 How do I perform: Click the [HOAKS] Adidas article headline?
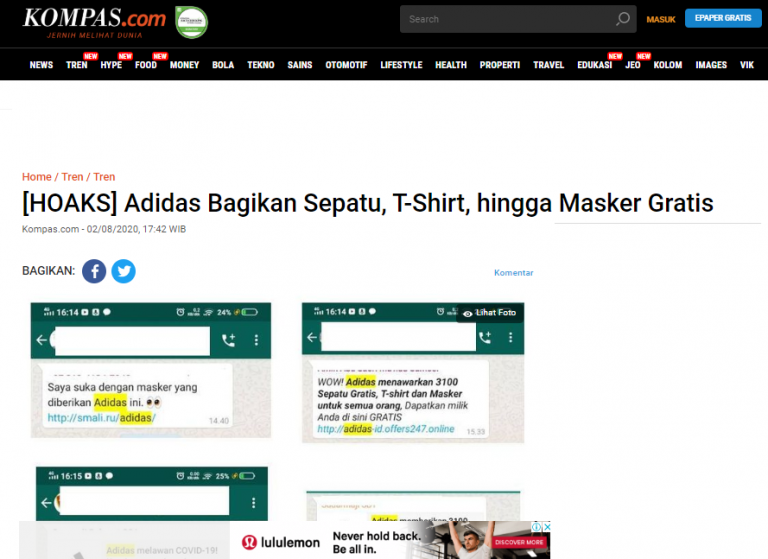coord(368,203)
